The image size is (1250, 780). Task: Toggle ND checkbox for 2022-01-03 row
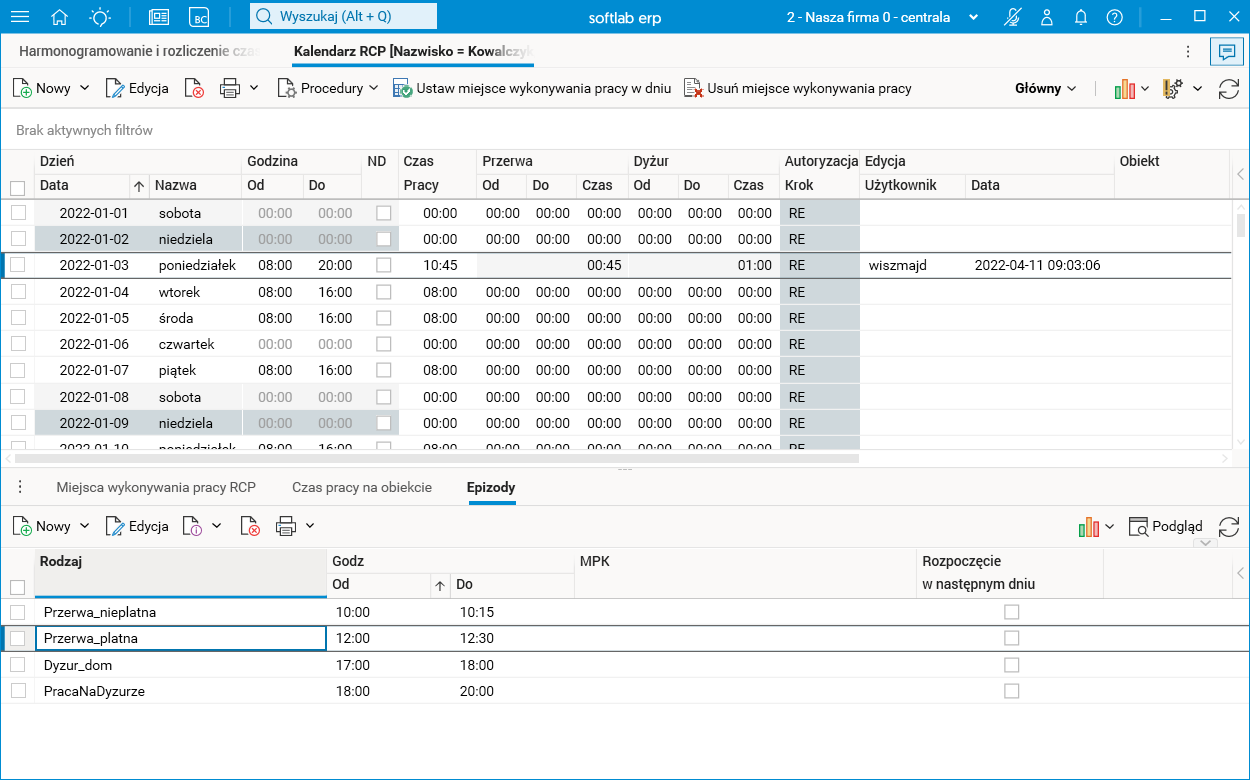[x=383, y=265]
